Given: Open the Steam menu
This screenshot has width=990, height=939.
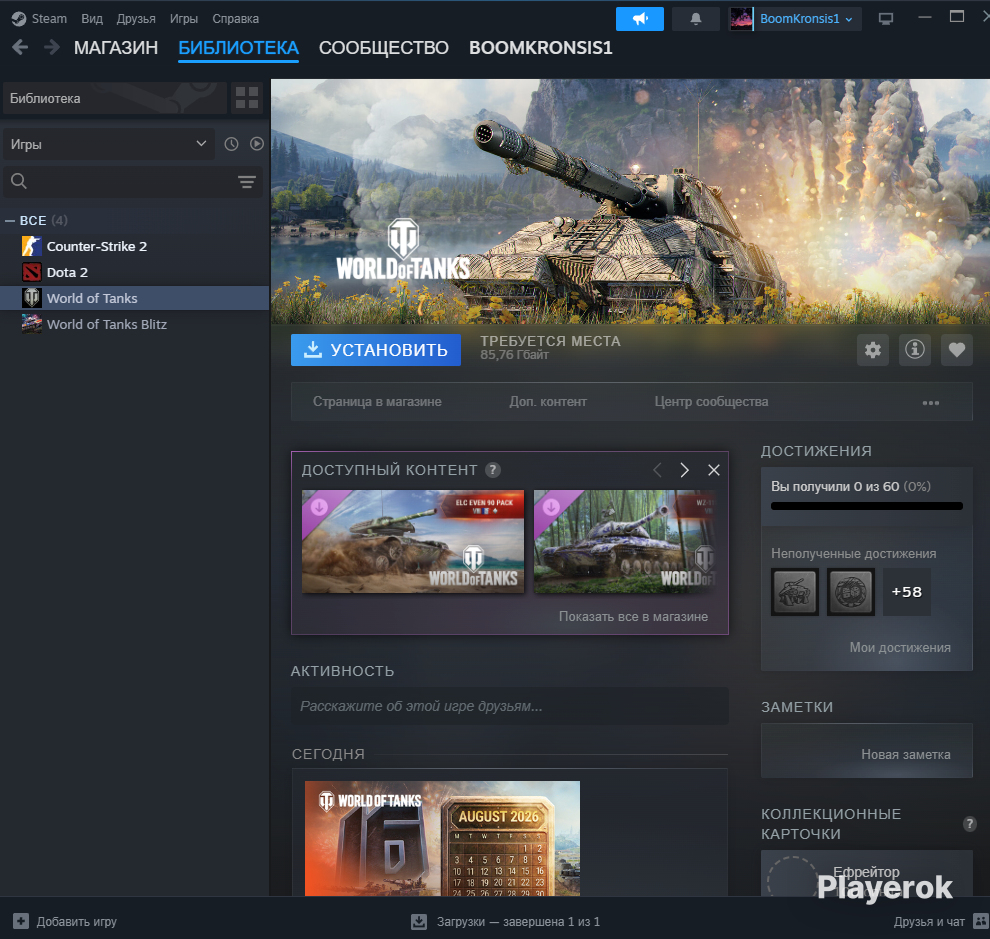Looking at the screenshot, I should click(49, 19).
